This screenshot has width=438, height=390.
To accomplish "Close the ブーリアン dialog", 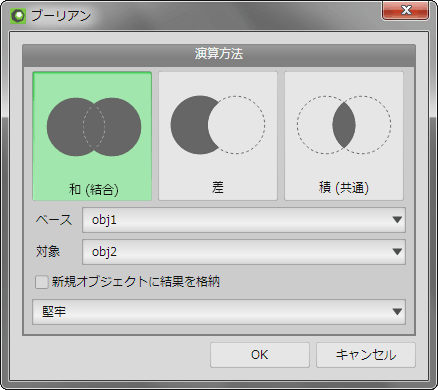I will (405, 11).
